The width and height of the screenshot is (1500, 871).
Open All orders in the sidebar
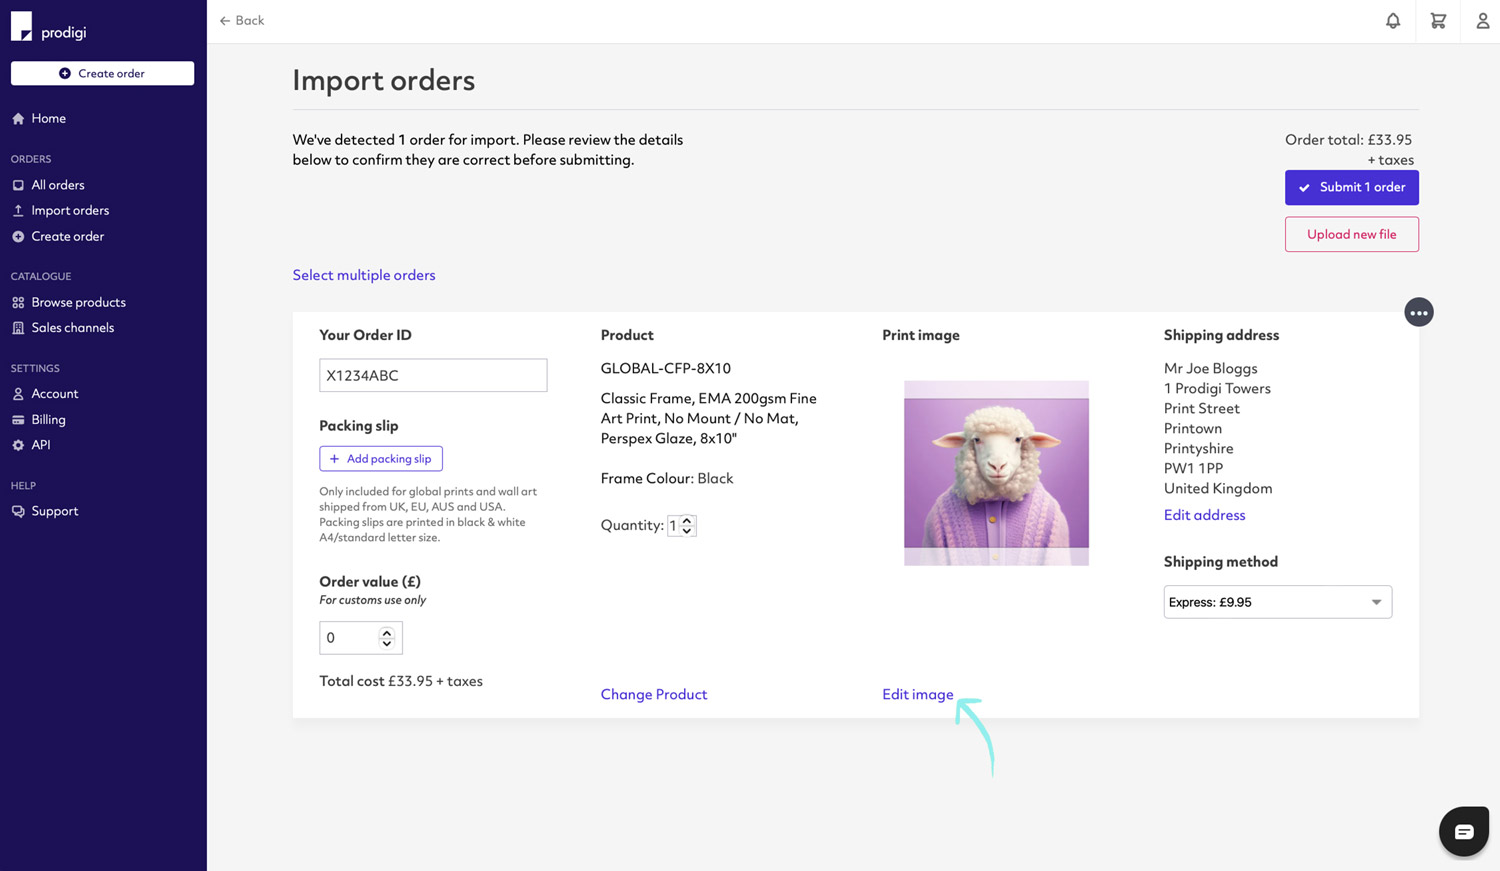57,185
